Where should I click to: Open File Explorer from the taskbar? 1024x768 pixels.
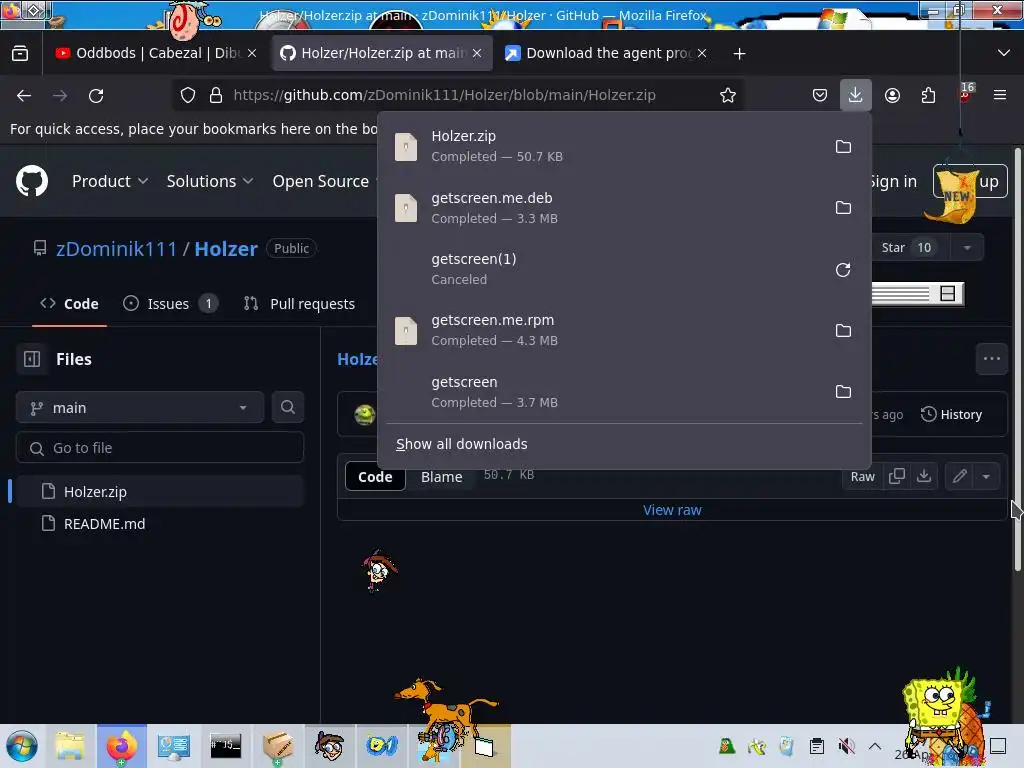pos(70,746)
